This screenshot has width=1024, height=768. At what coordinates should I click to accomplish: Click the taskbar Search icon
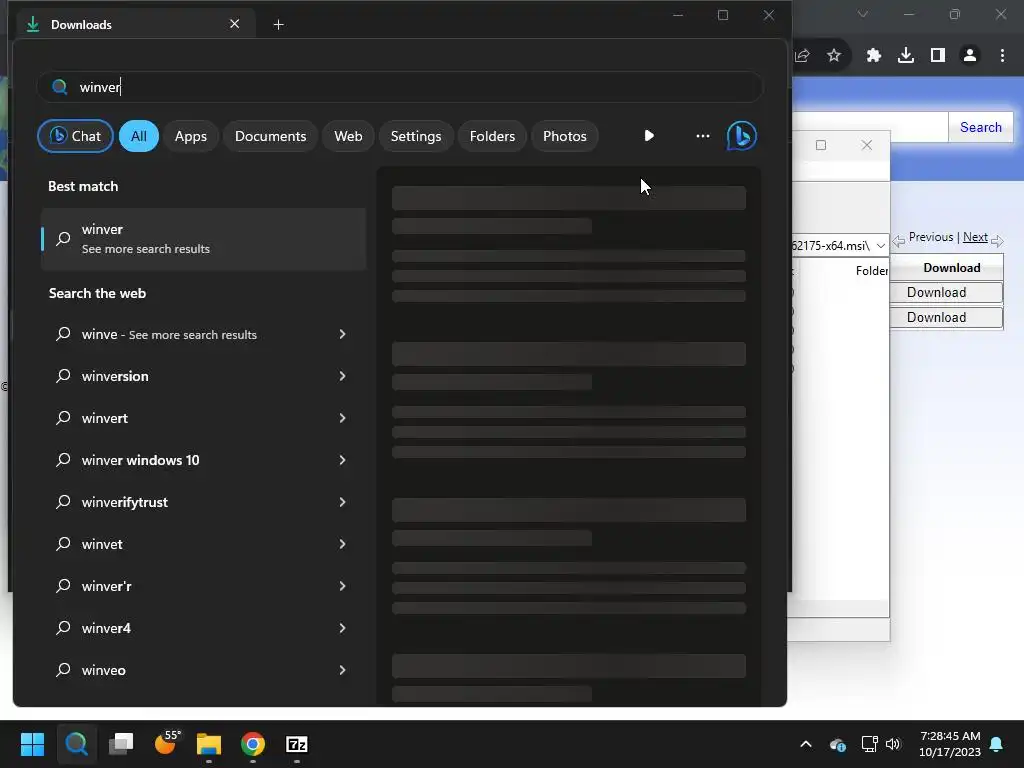[x=76, y=744]
